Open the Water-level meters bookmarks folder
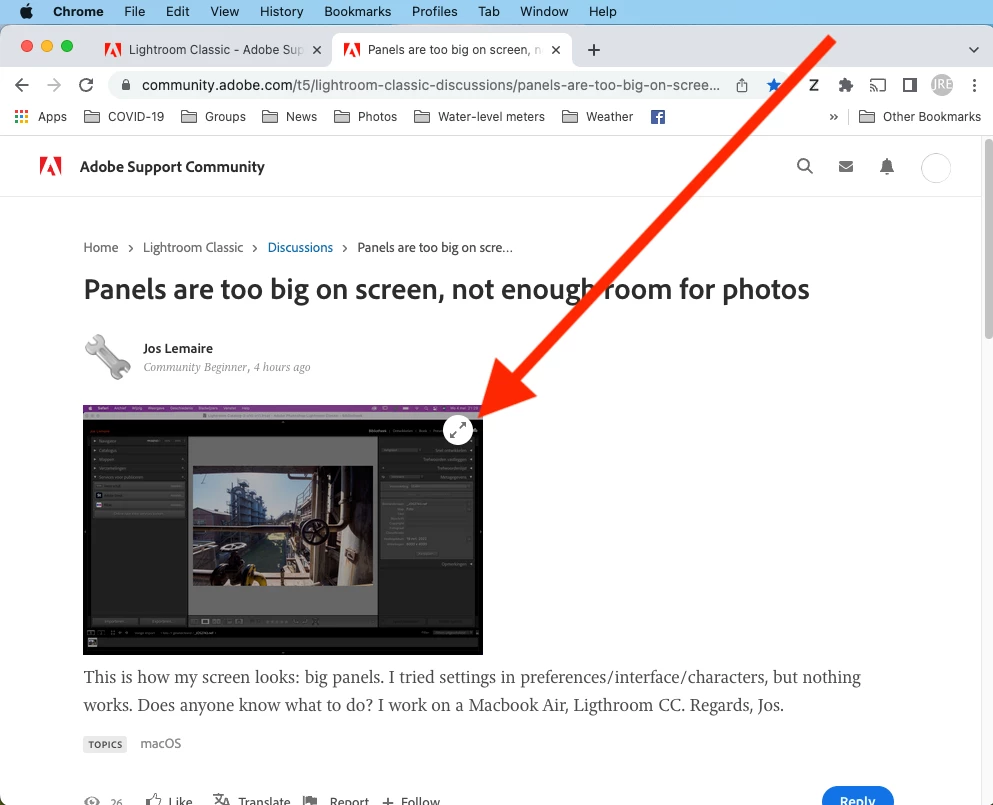The height and width of the screenshot is (805, 993). pos(479,117)
